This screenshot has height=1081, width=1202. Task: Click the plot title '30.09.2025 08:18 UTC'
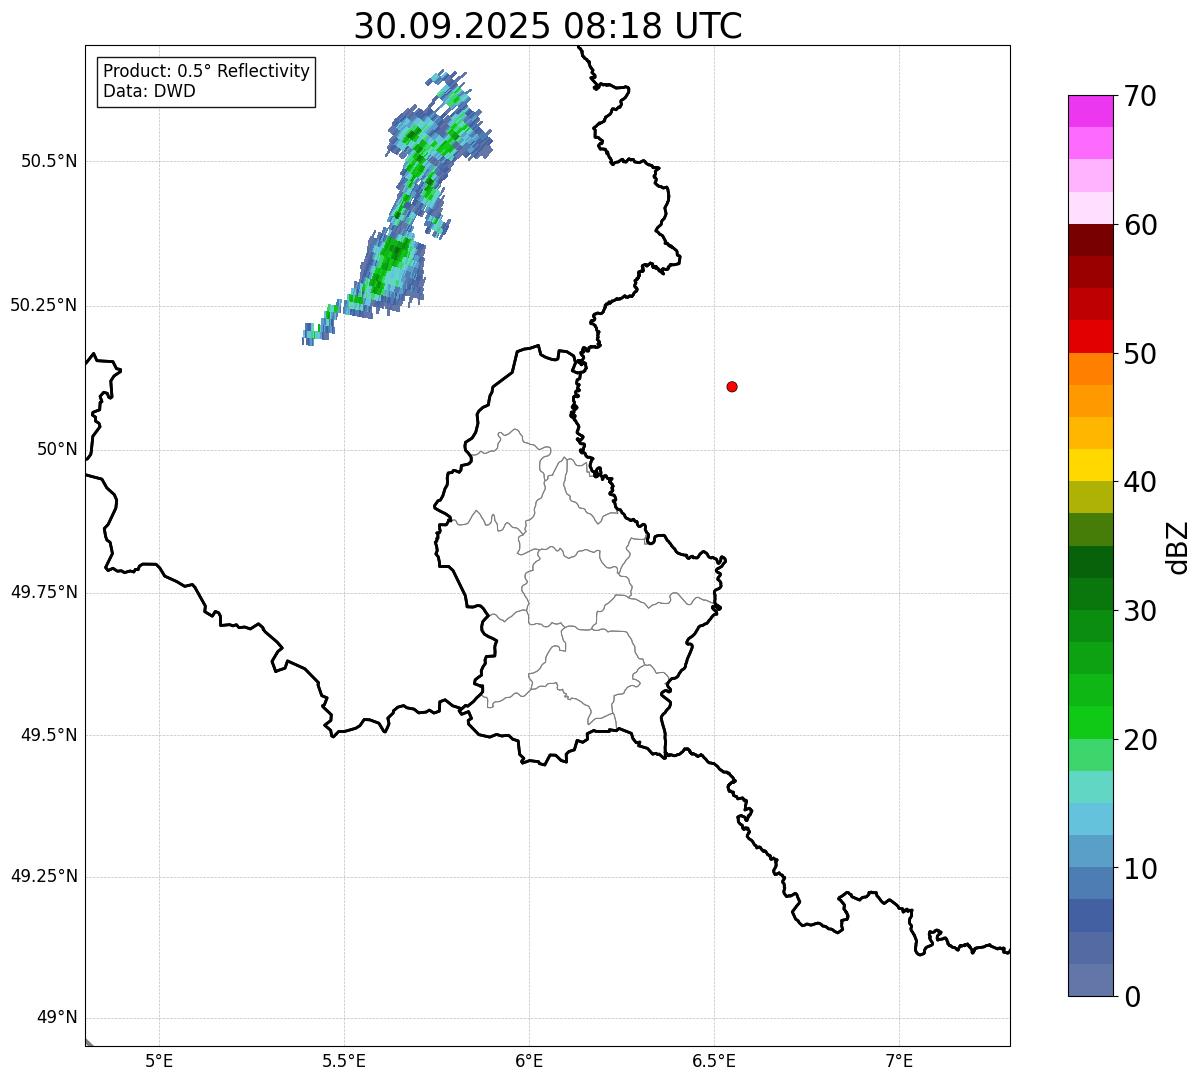(548, 26)
